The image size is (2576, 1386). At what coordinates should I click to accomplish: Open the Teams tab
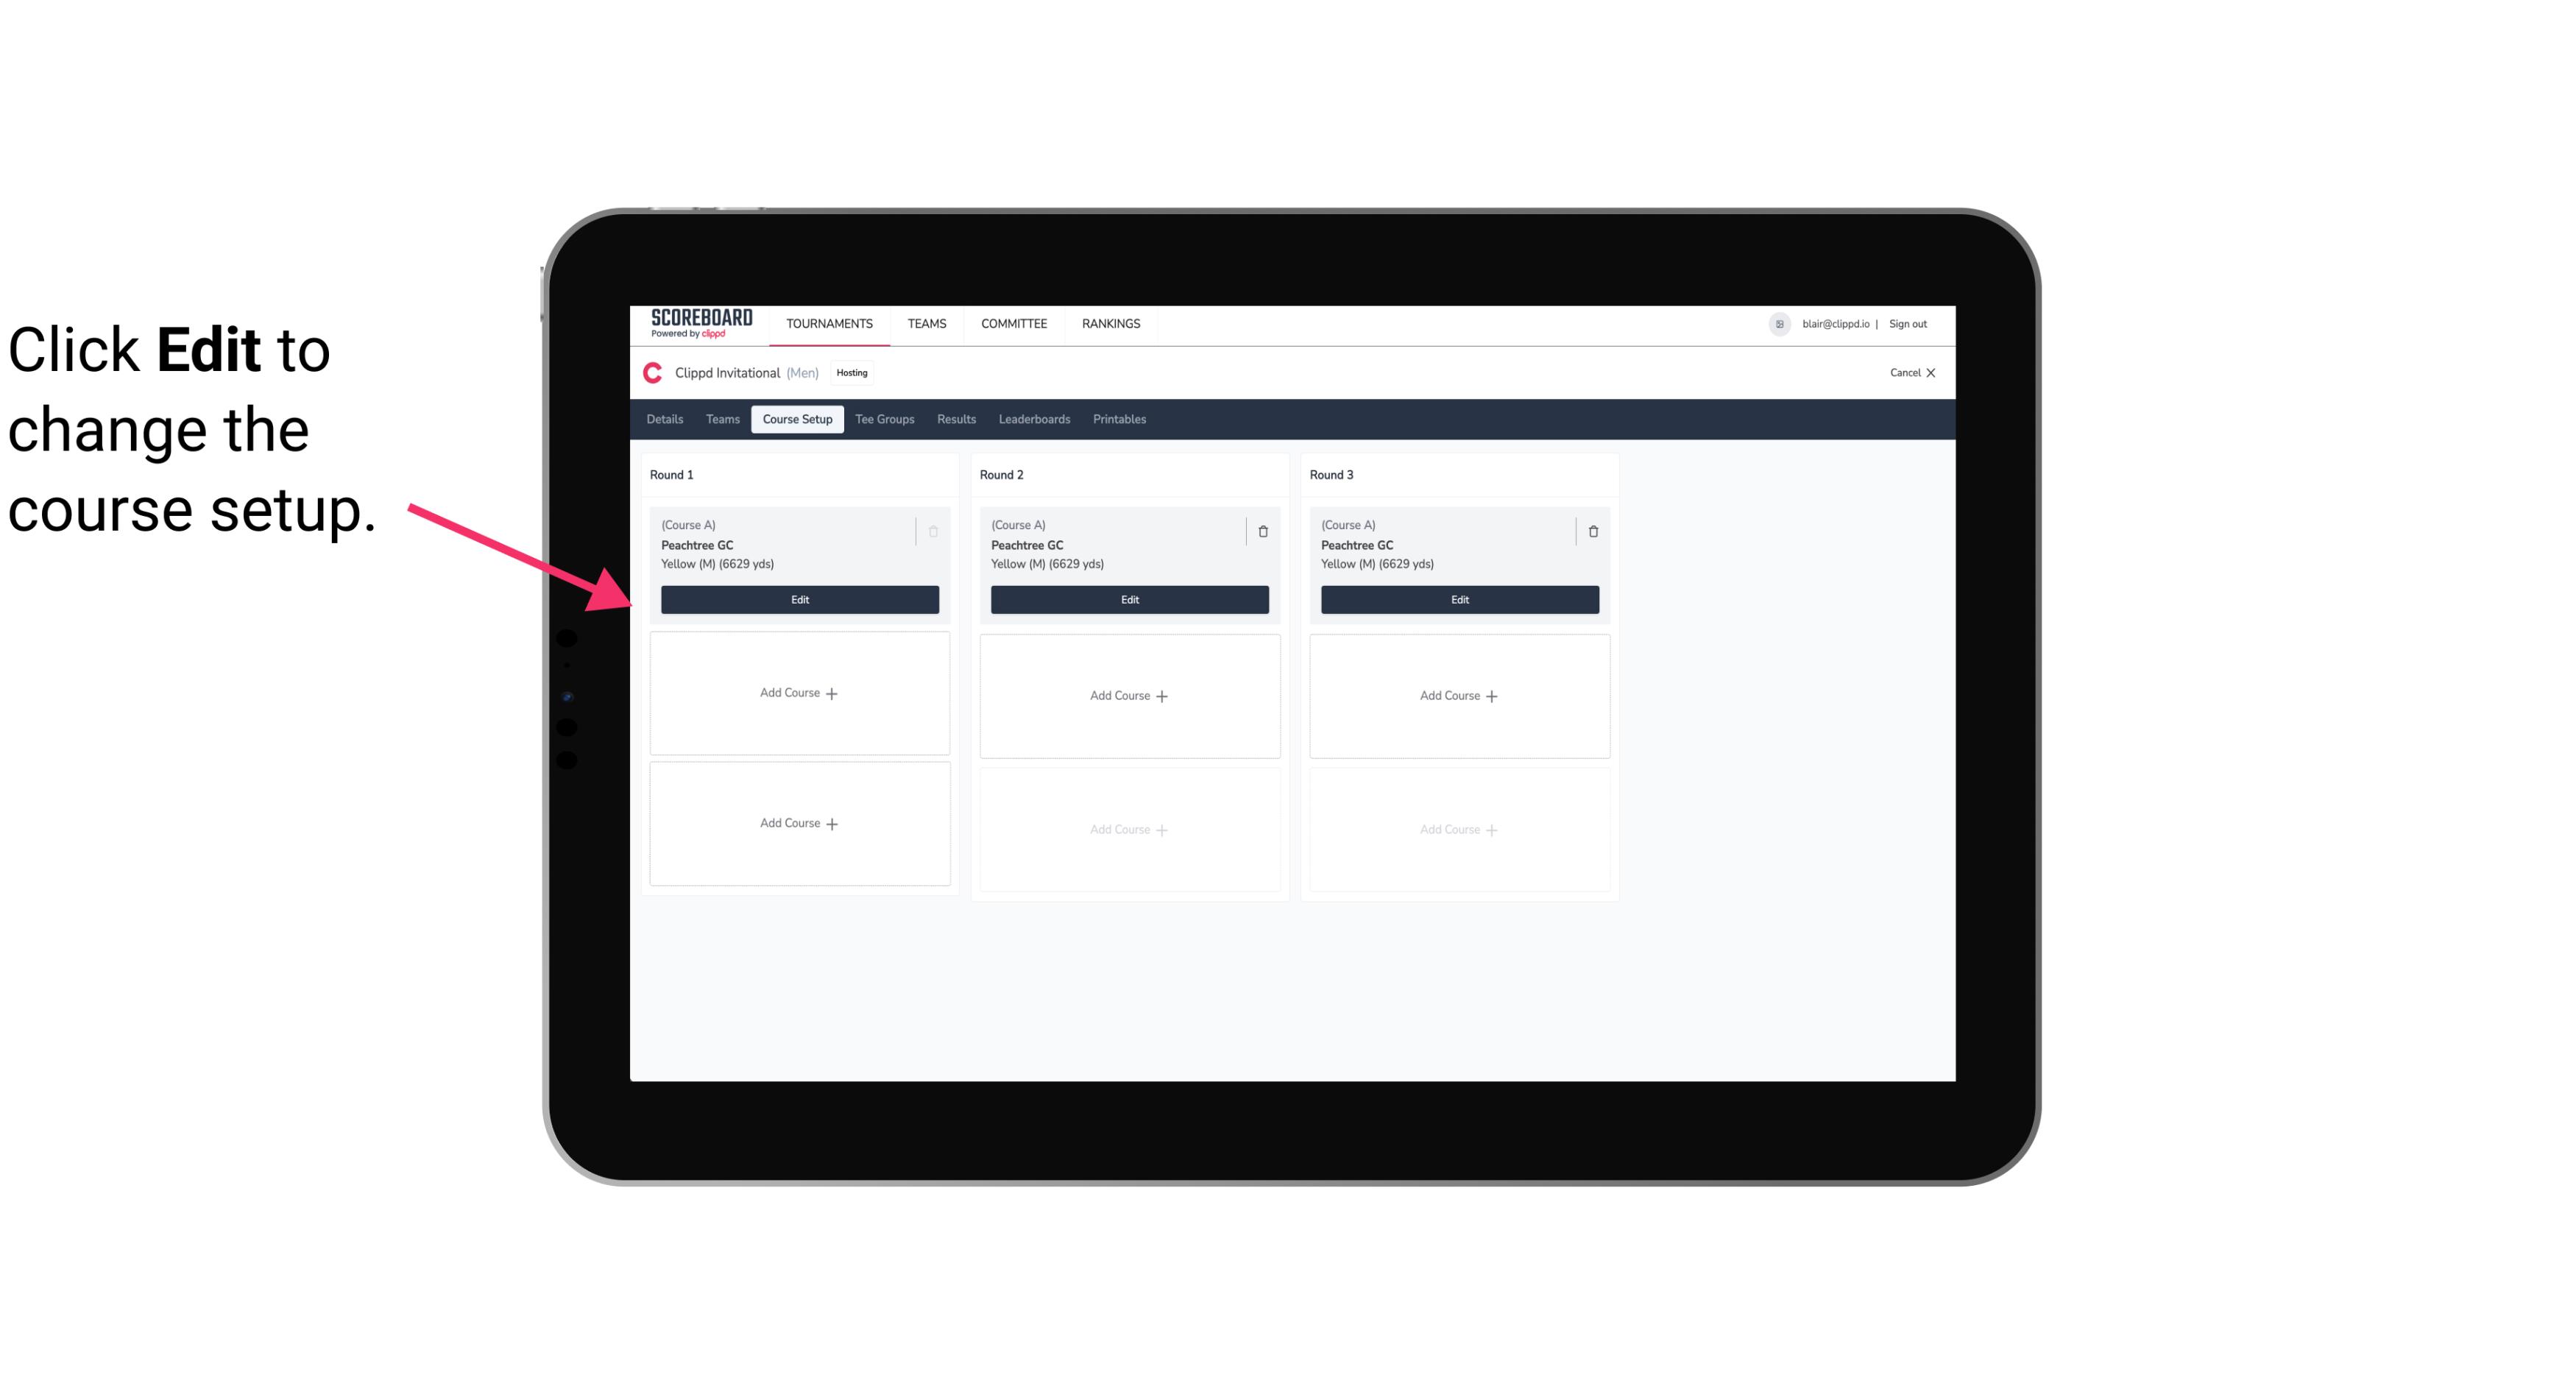pyautogui.click(x=721, y=418)
